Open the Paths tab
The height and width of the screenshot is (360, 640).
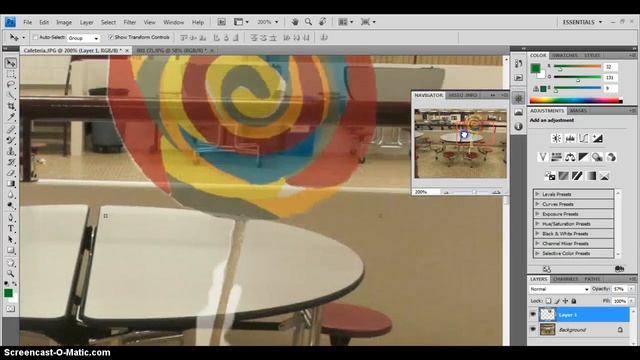click(592, 279)
